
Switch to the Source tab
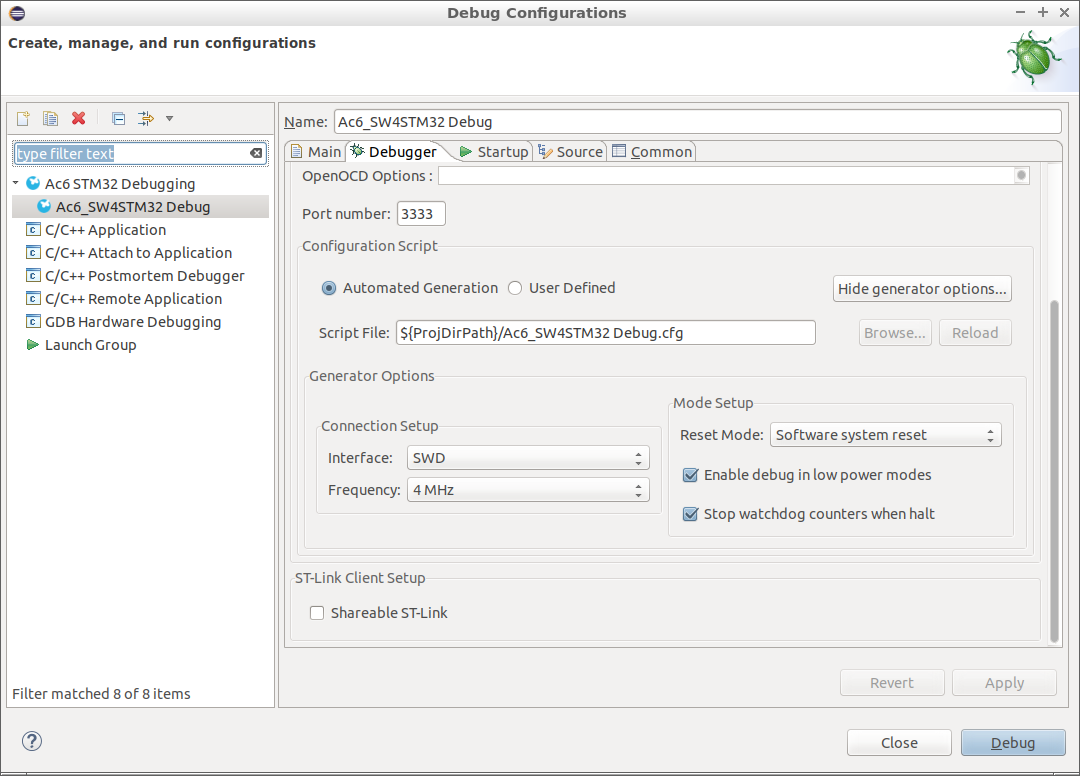(570, 152)
